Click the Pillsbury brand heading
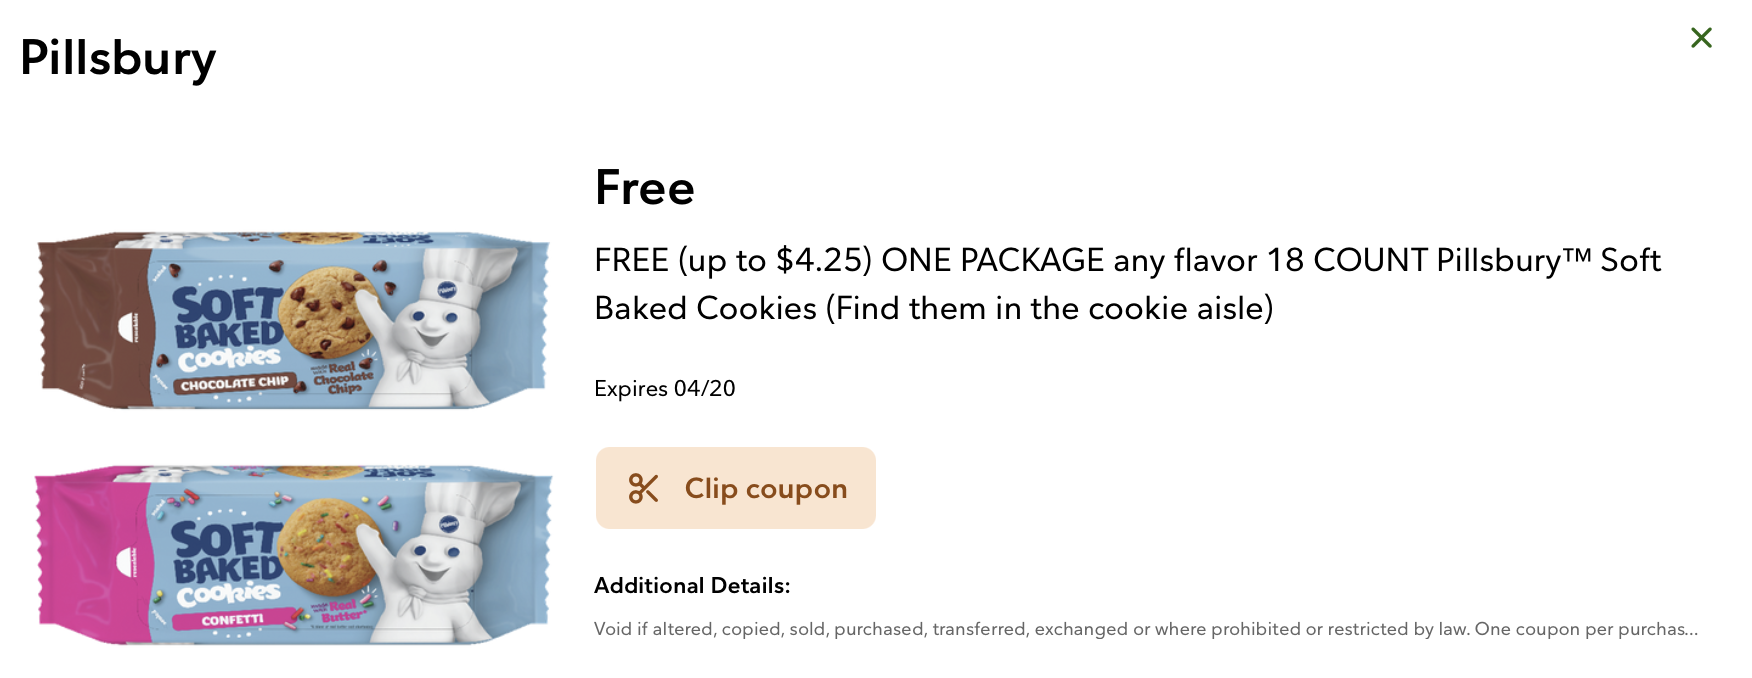1752x678 pixels. 118,58
